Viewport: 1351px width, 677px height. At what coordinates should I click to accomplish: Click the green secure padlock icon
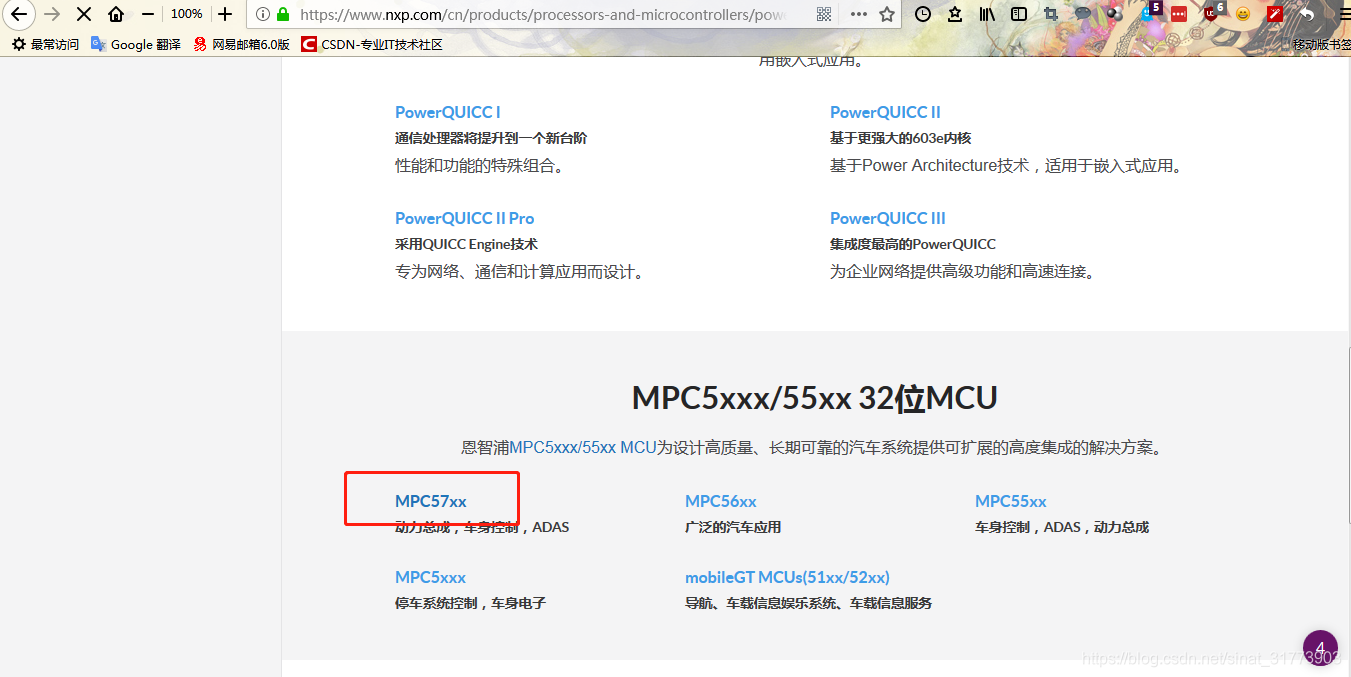tap(283, 14)
